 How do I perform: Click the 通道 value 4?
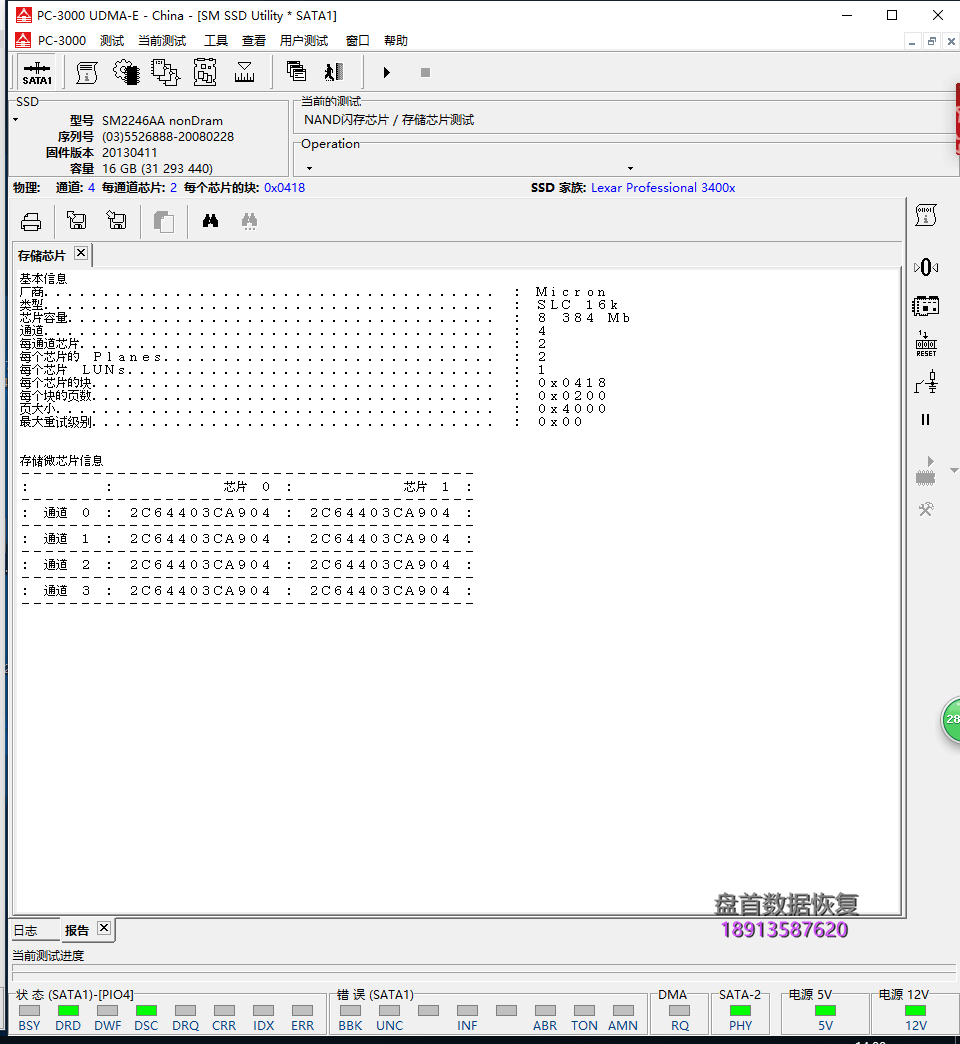[91, 188]
